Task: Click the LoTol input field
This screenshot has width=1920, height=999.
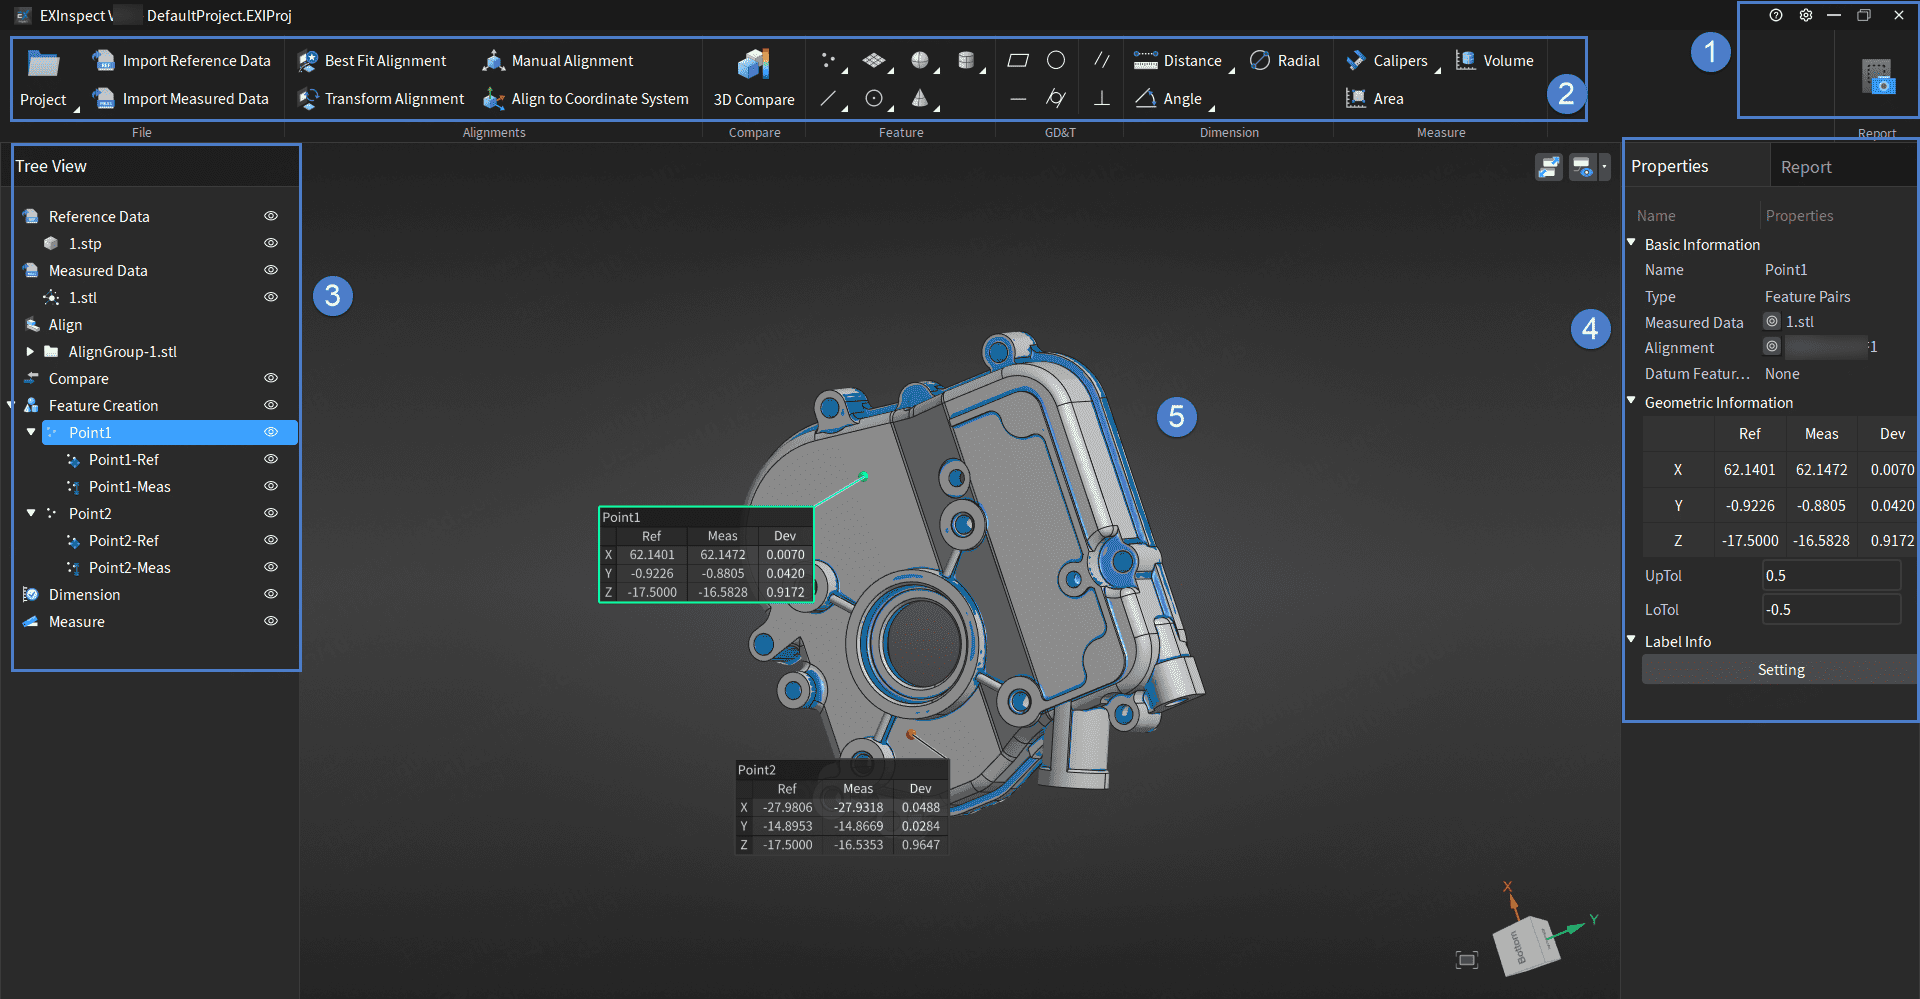Action: coord(1831,609)
